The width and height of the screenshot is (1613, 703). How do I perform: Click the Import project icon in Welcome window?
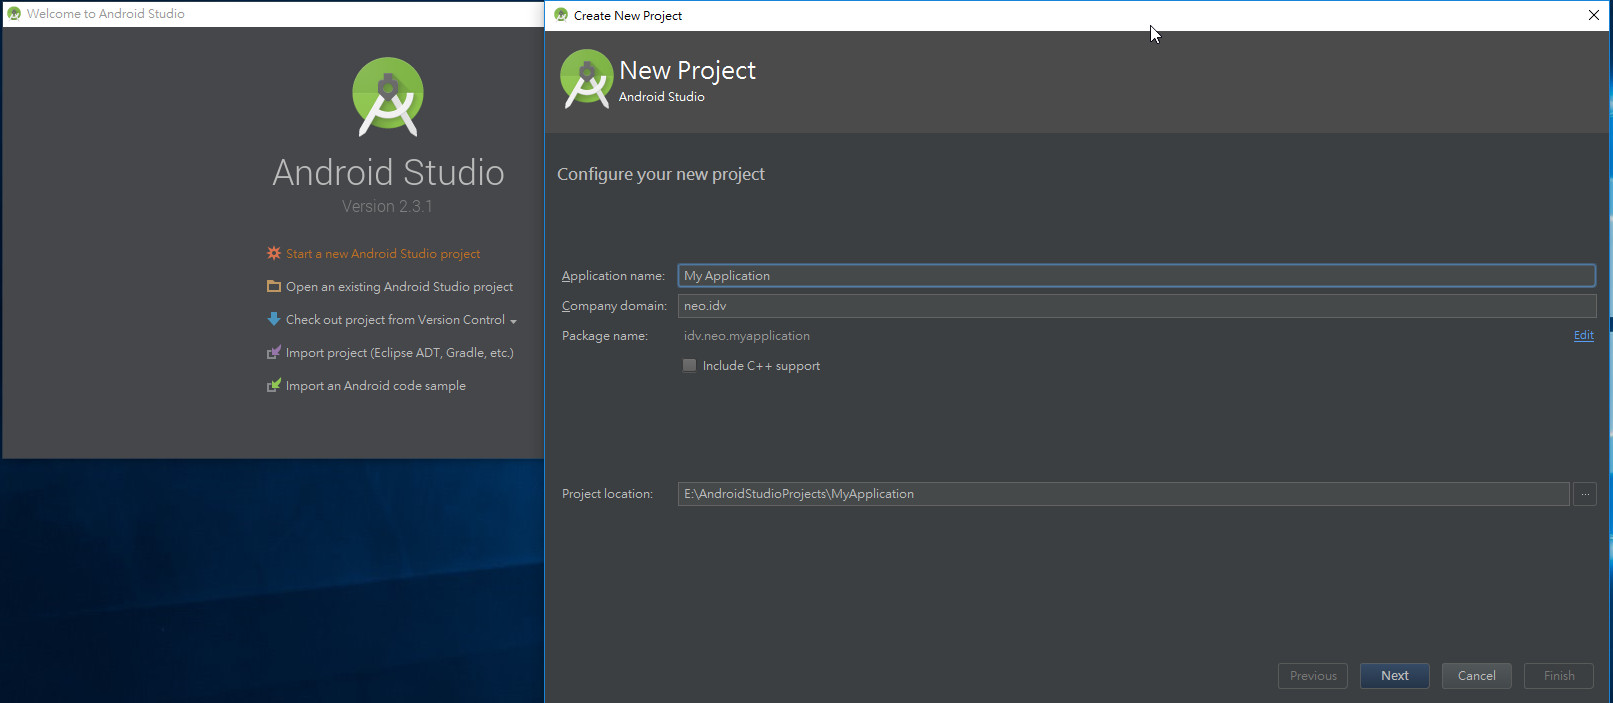click(x=274, y=352)
